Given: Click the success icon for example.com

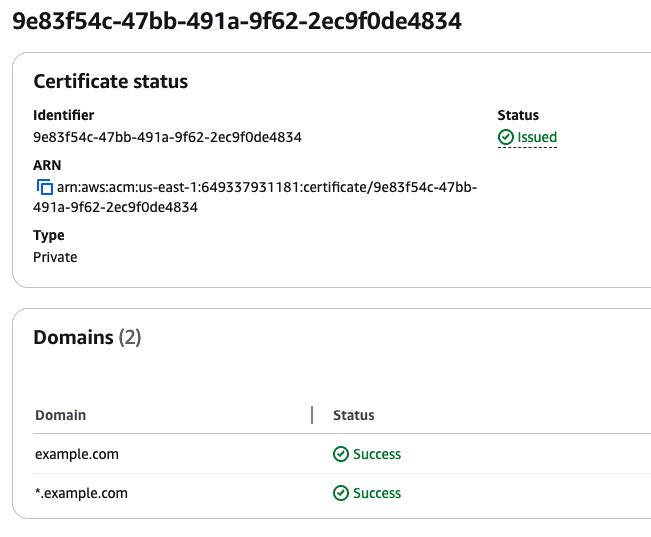Looking at the screenshot, I should [x=341, y=454].
